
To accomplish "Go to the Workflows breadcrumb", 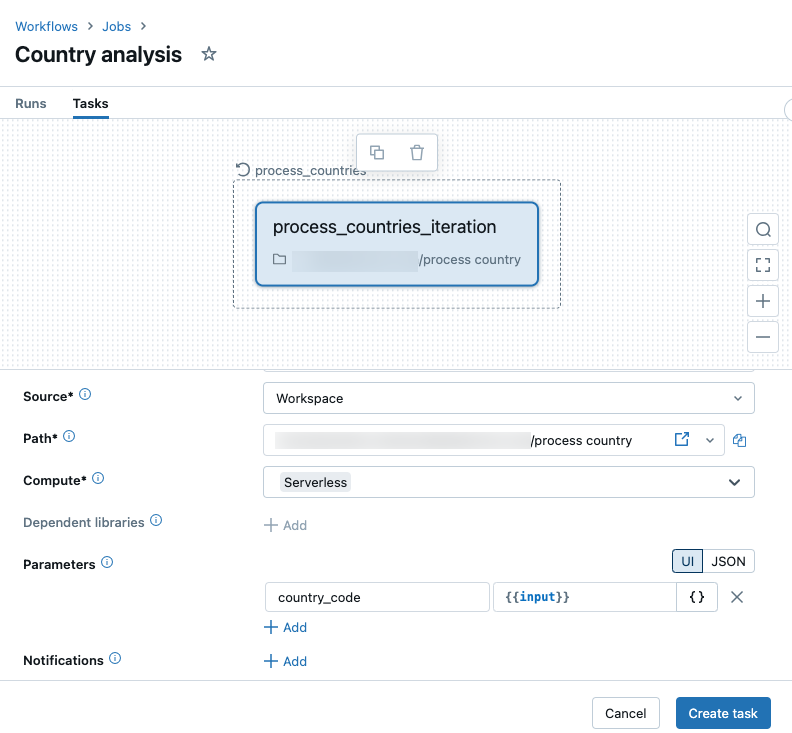I will (x=47, y=25).
